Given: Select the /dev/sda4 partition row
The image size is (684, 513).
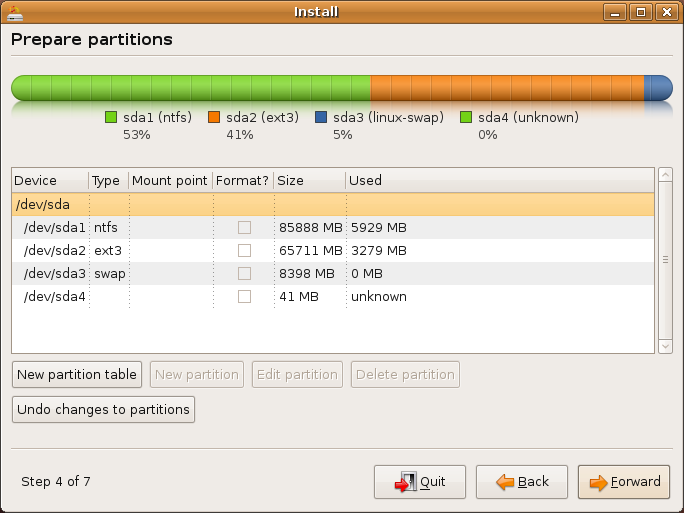Looking at the screenshot, I should pyautogui.click(x=333, y=297).
